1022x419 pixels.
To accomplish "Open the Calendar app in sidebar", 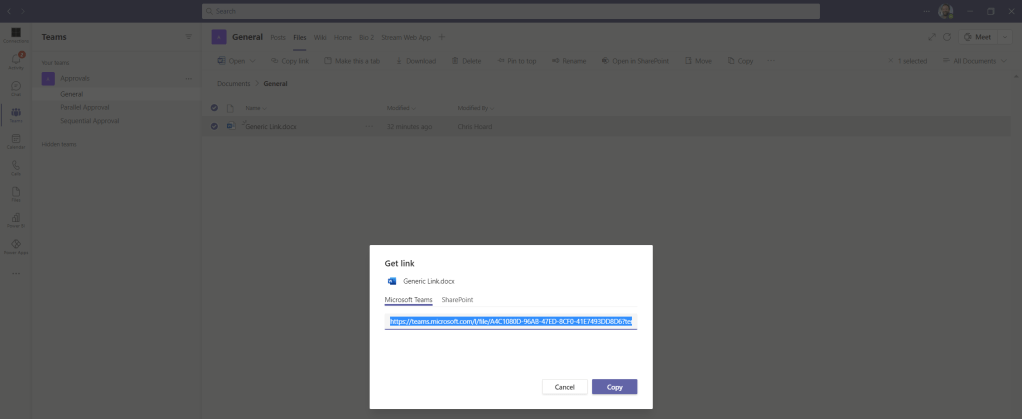I will (16, 141).
